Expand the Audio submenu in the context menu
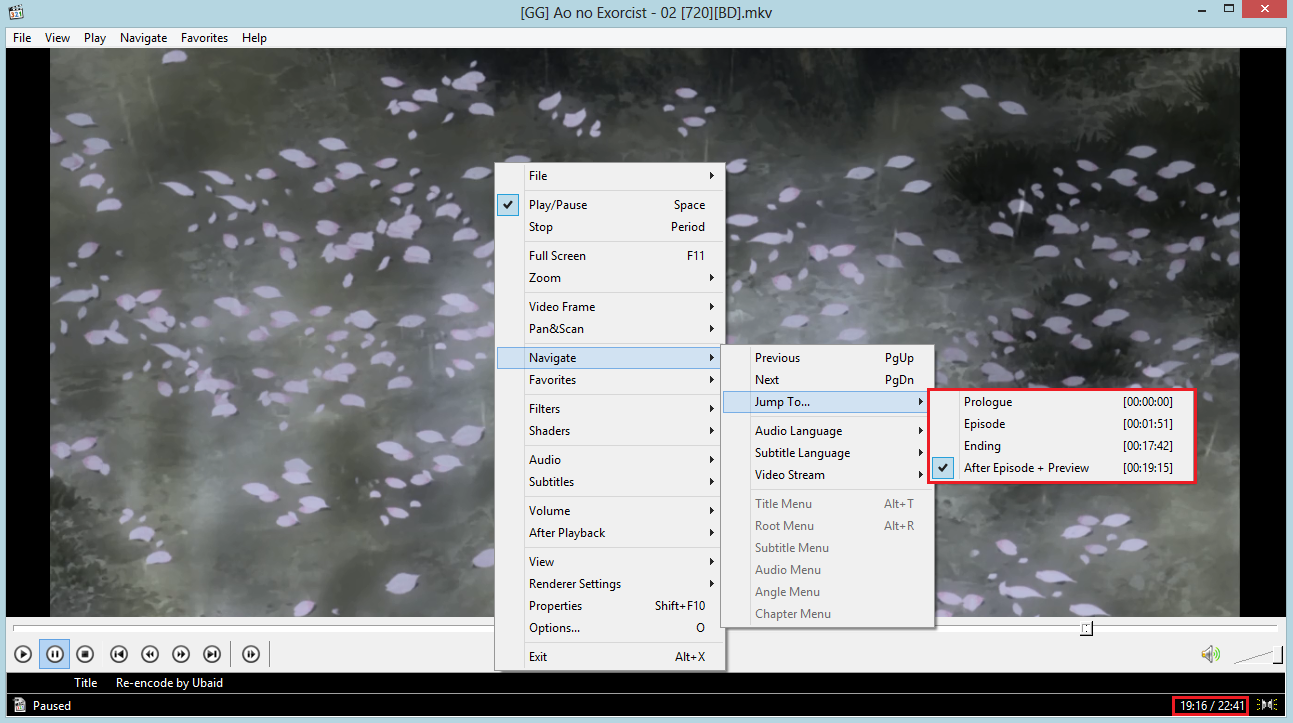The width and height of the screenshot is (1293, 723). click(x=611, y=460)
